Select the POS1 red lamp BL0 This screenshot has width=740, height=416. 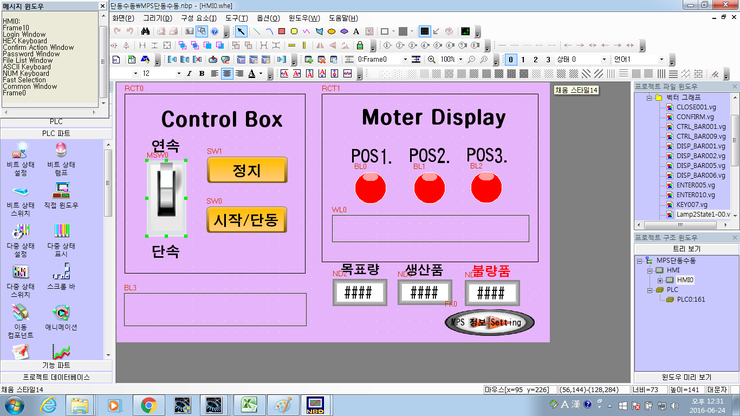point(370,187)
